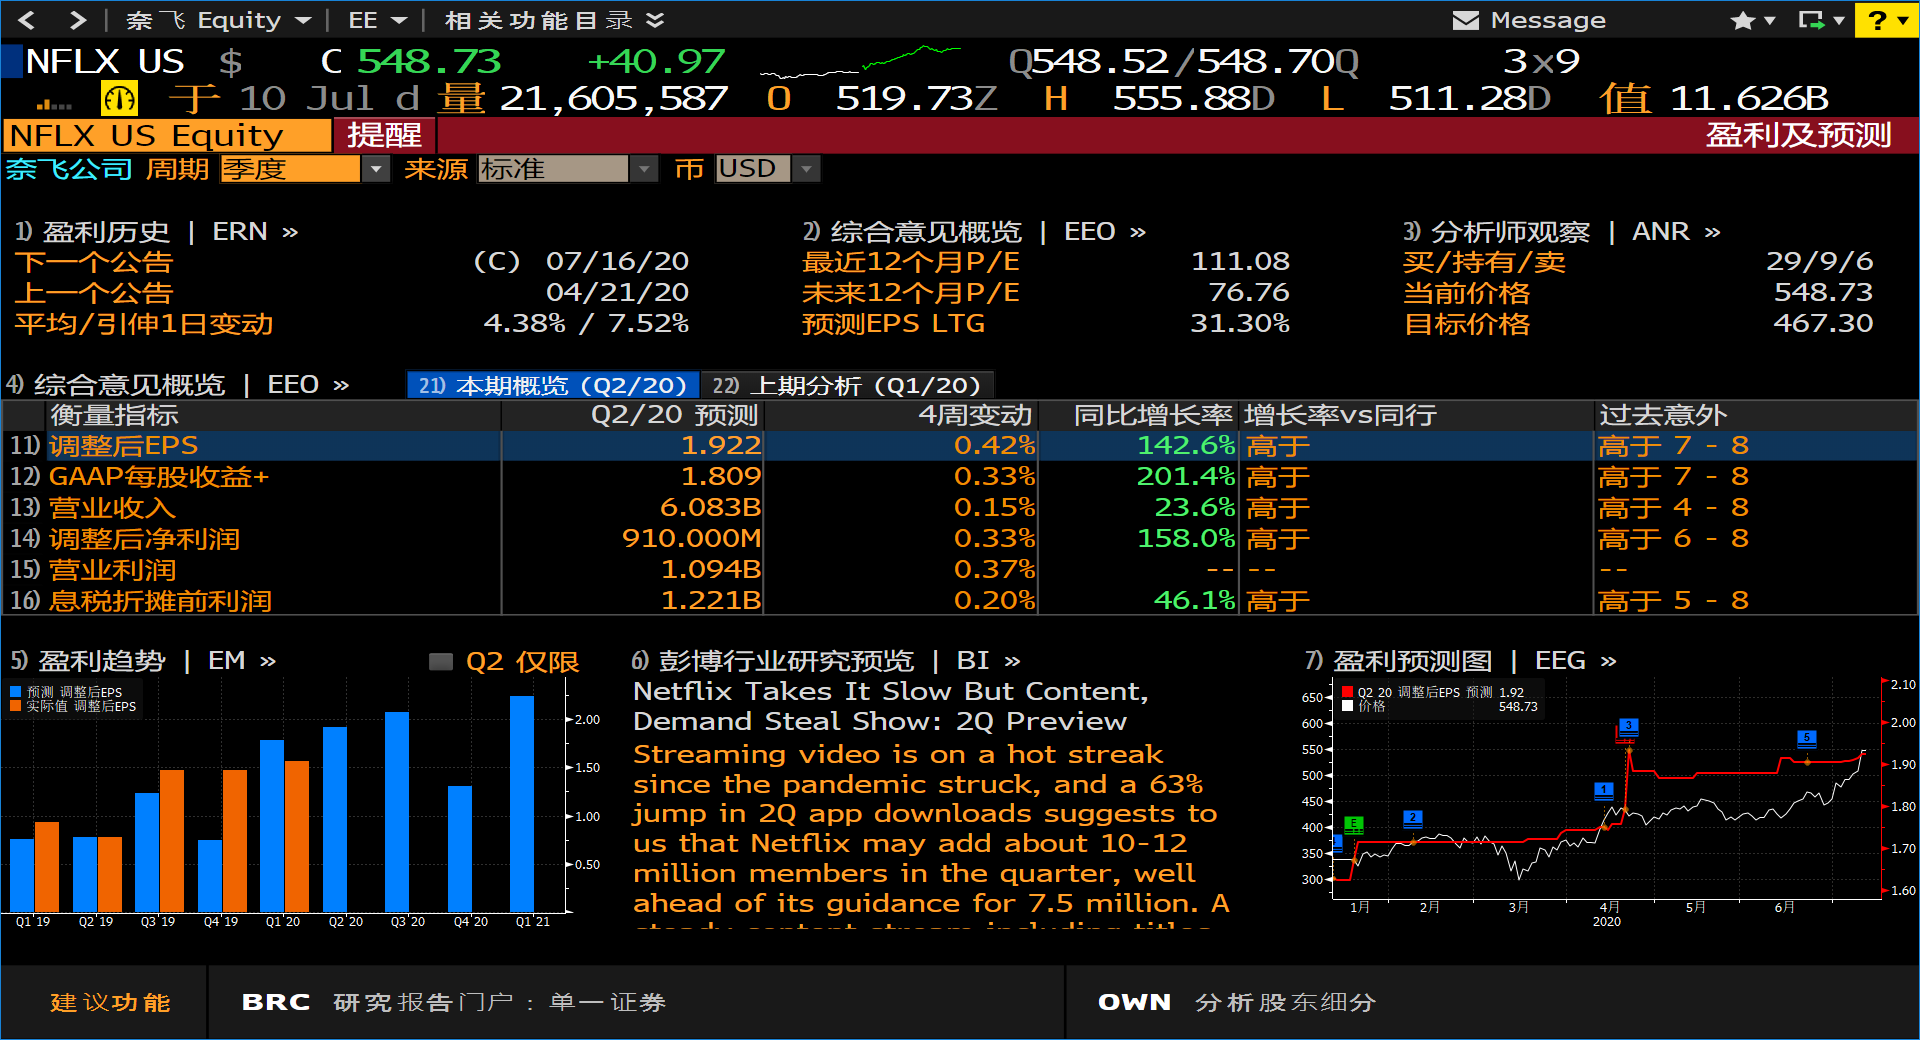
Task: Open 彭博行业研究预览 BI link
Action: (x=826, y=661)
